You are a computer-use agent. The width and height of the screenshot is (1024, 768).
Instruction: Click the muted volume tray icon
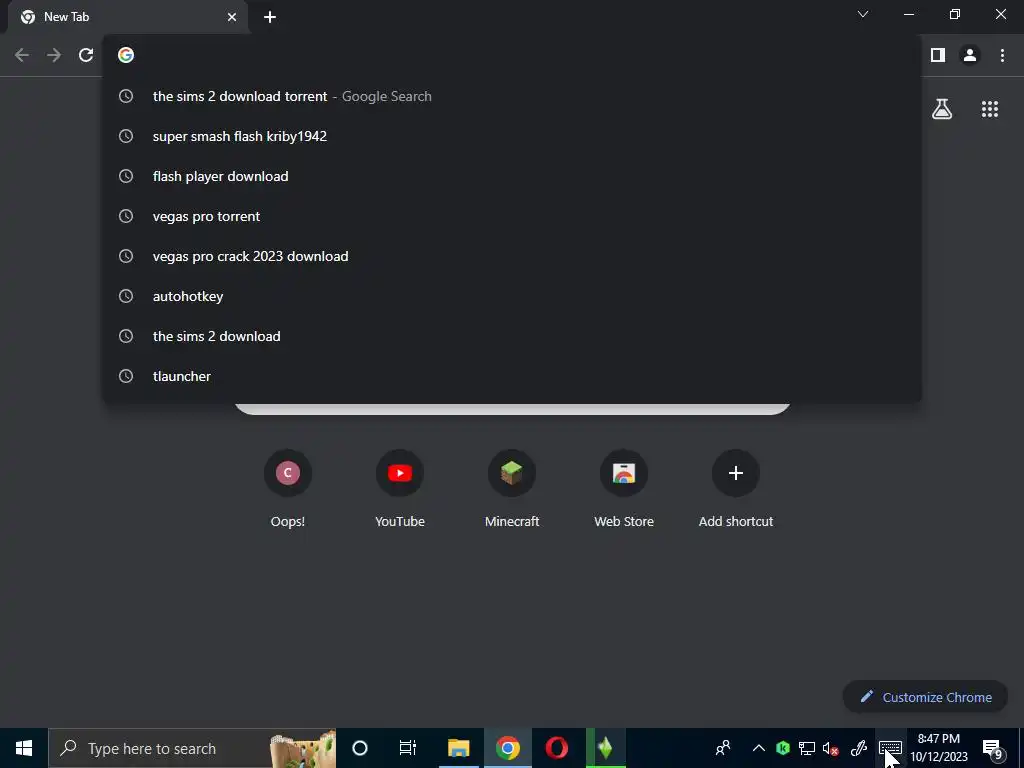click(831, 748)
